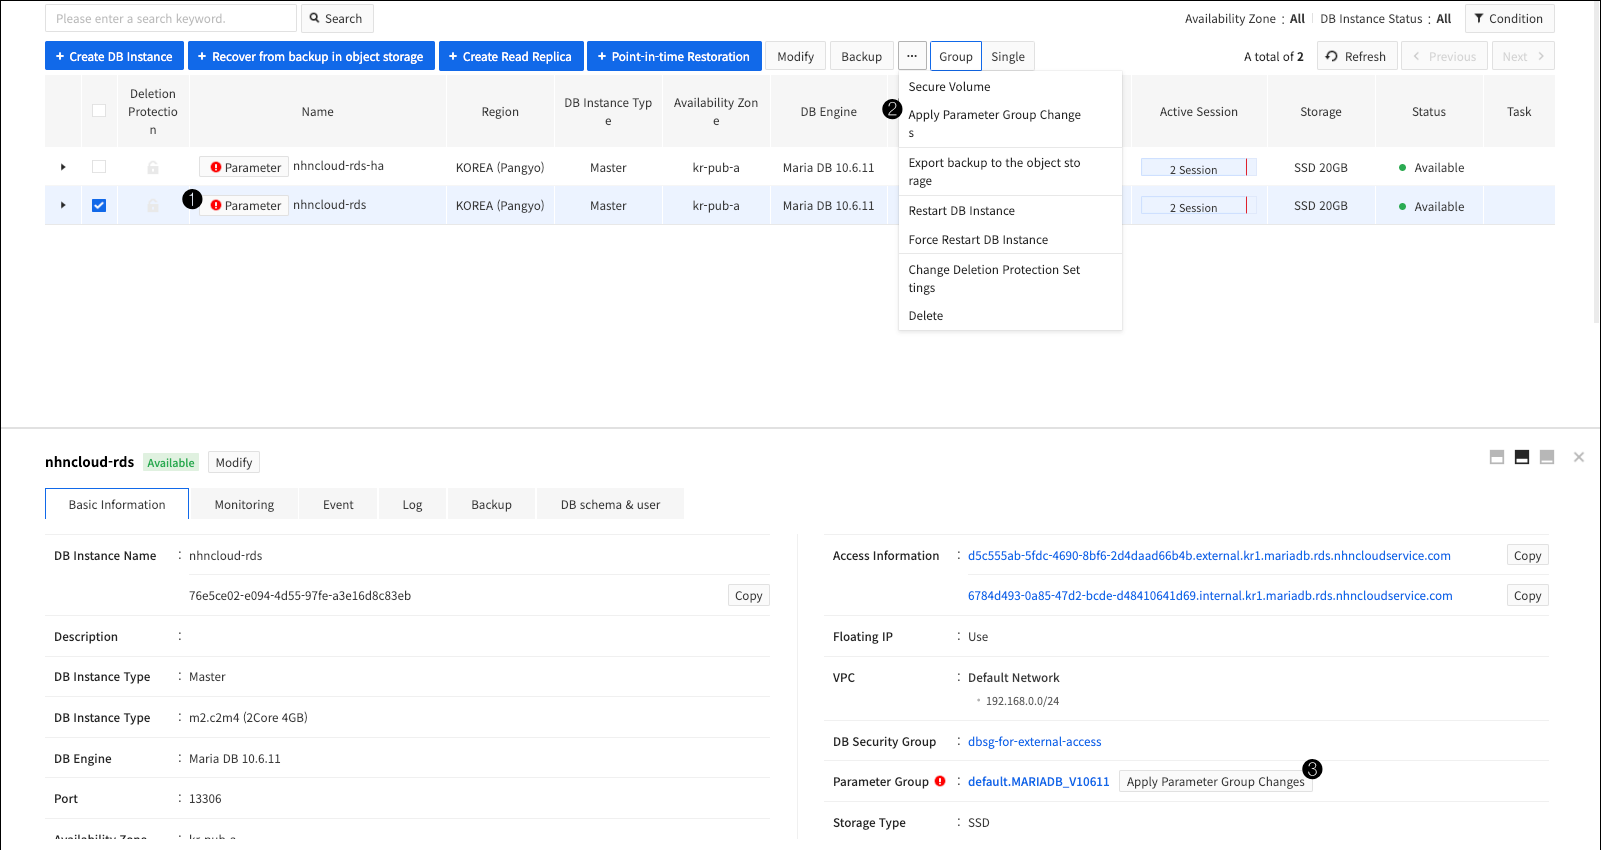Image resolution: width=1601 pixels, height=850 pixels.
Task: Click the Available badge next to nhncloud-rds
Action: pos(171,462)
